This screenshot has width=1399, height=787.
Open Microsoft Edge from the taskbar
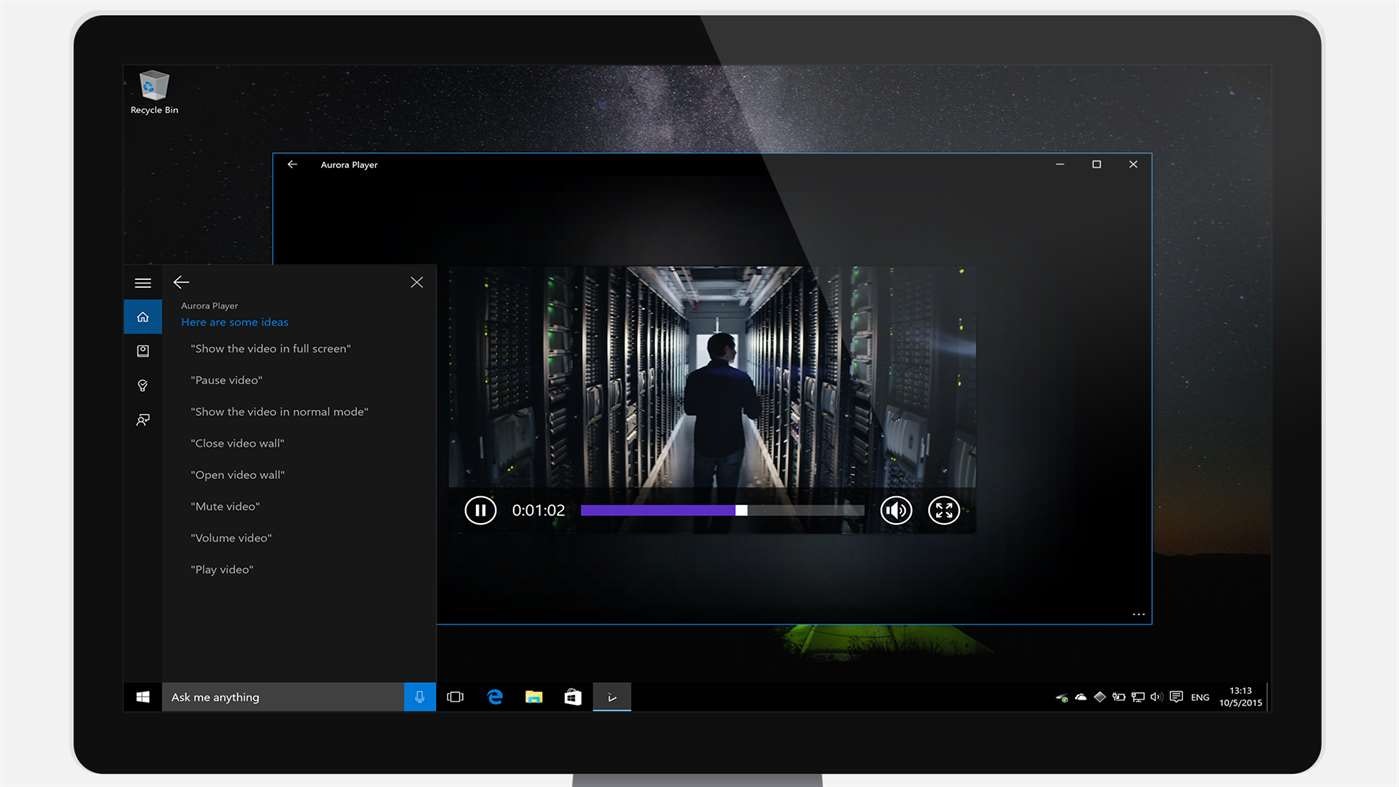[495, 697]
